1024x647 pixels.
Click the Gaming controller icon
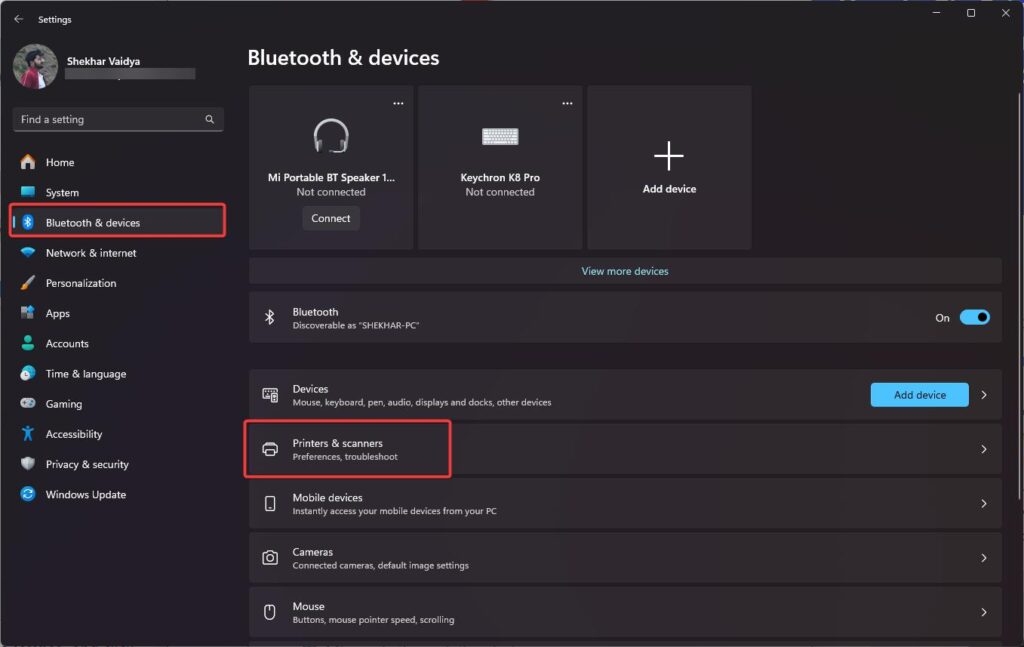tap(27, 403)
